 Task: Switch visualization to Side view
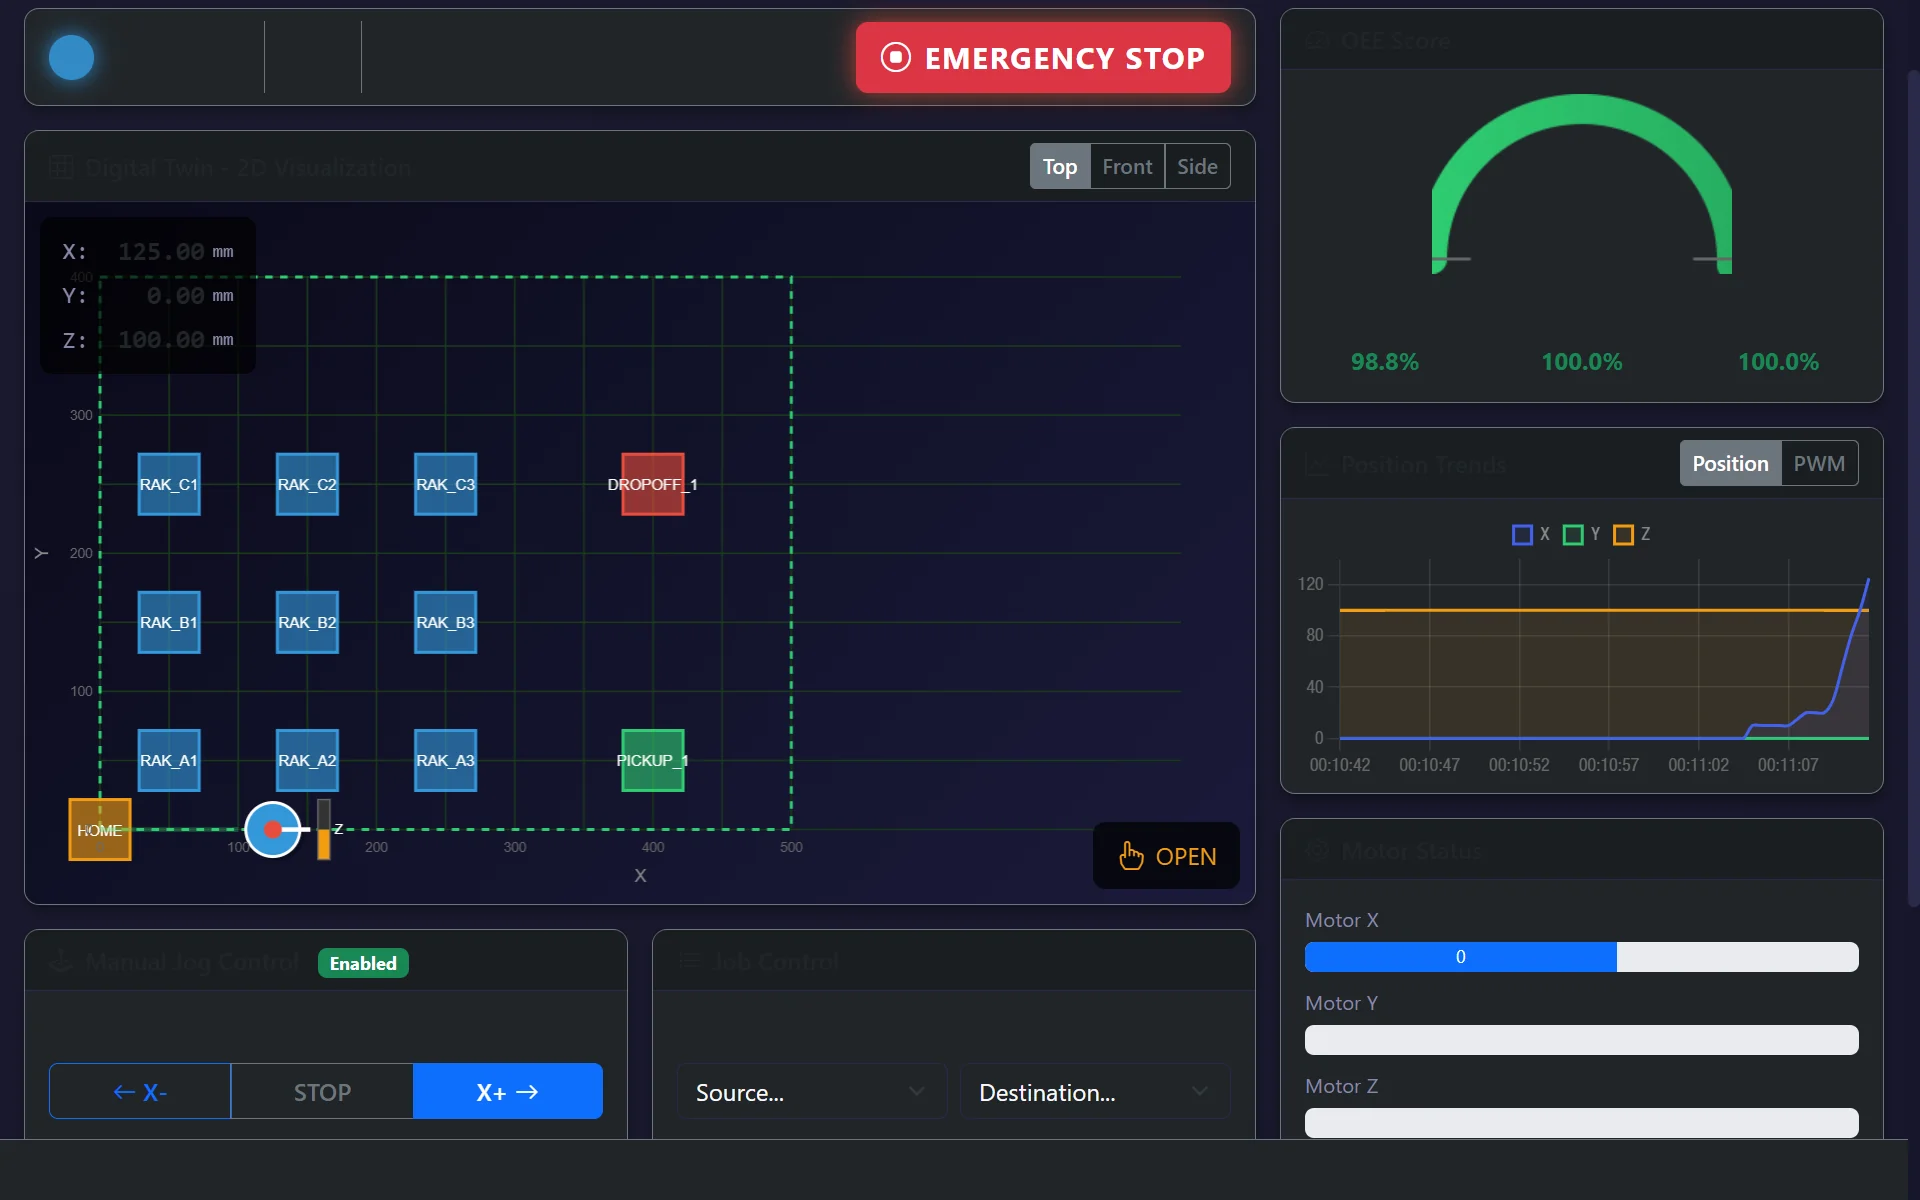pyautogui.click(x=1197, y=167)
